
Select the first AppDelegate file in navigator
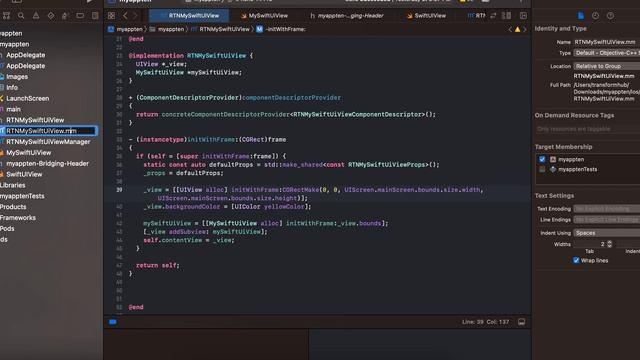point(25,55)
